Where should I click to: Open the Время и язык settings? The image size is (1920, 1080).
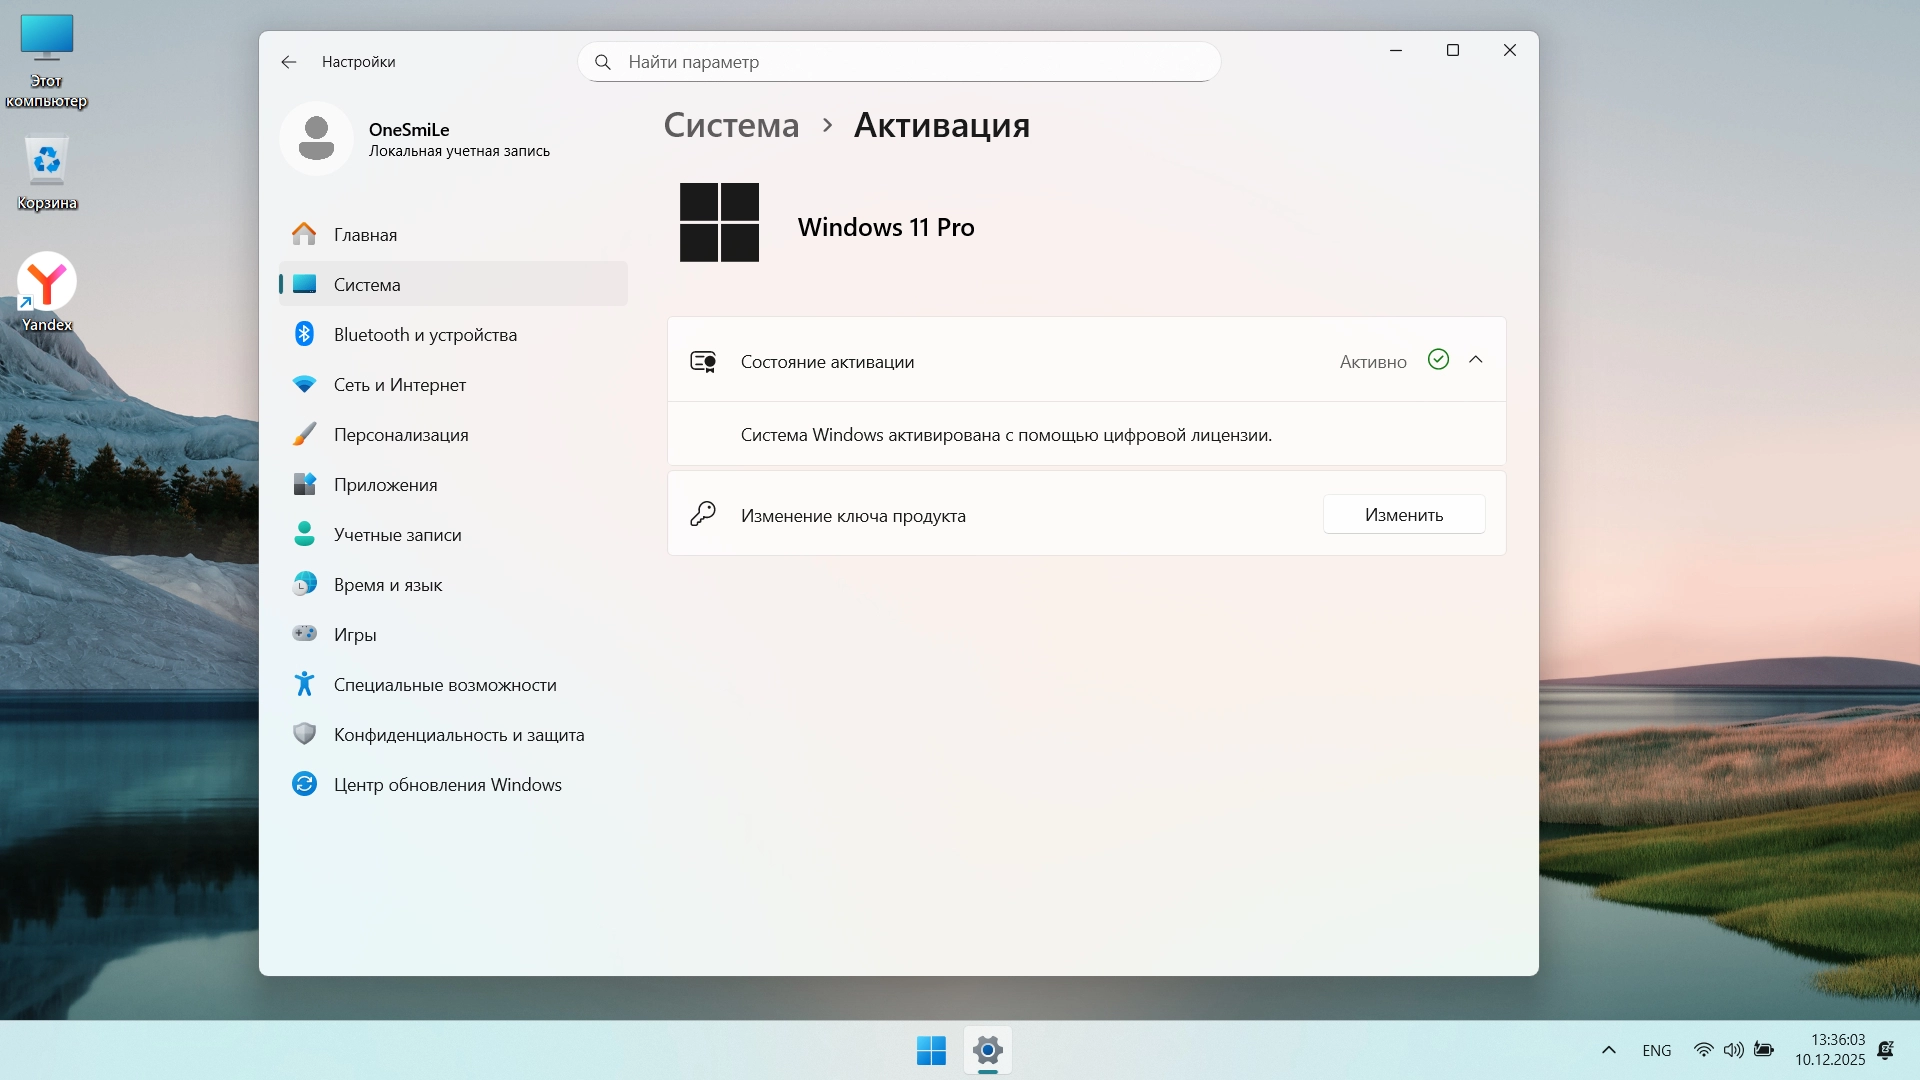pyautogui.click(x=387, y=585)
